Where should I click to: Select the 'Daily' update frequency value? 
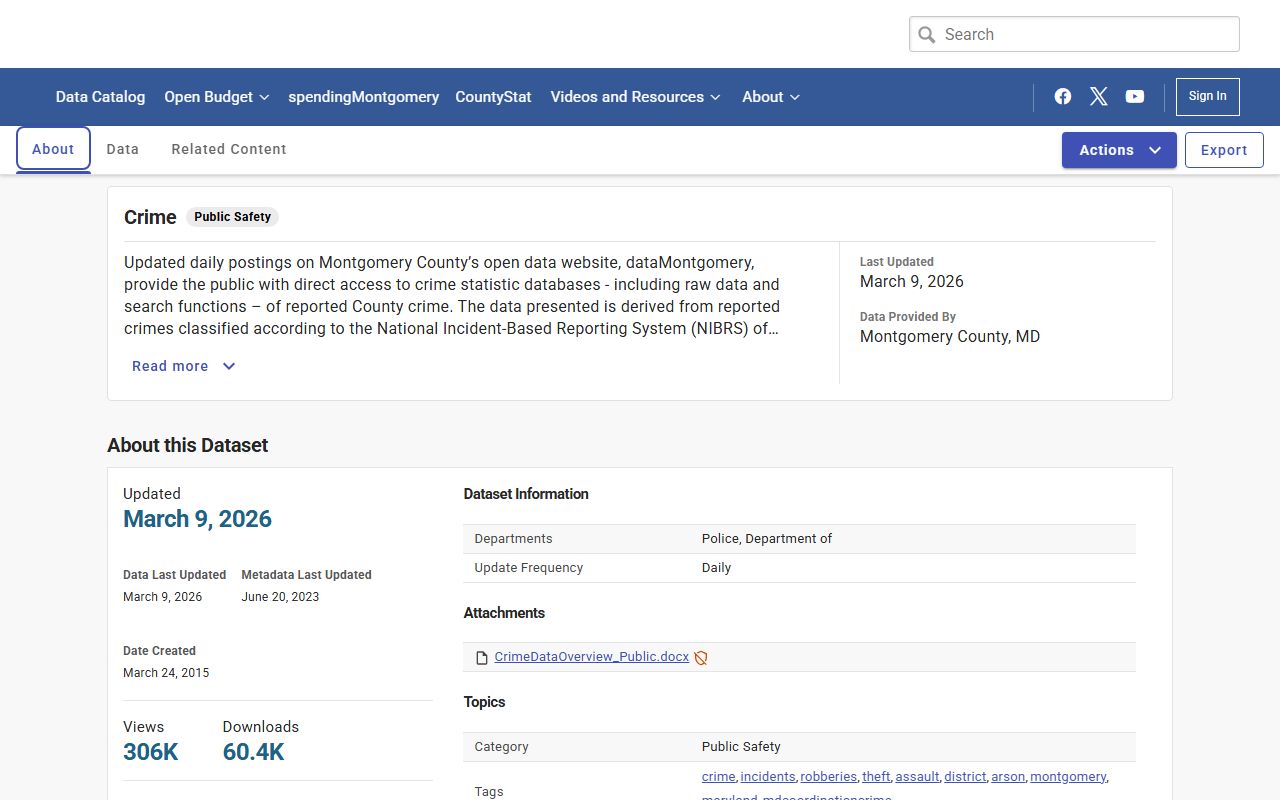(716, 568)
